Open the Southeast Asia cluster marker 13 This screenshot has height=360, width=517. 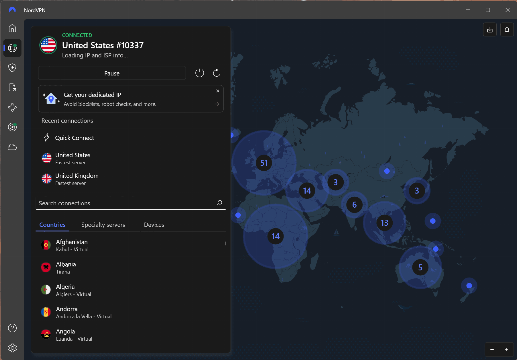click(384, 223)
